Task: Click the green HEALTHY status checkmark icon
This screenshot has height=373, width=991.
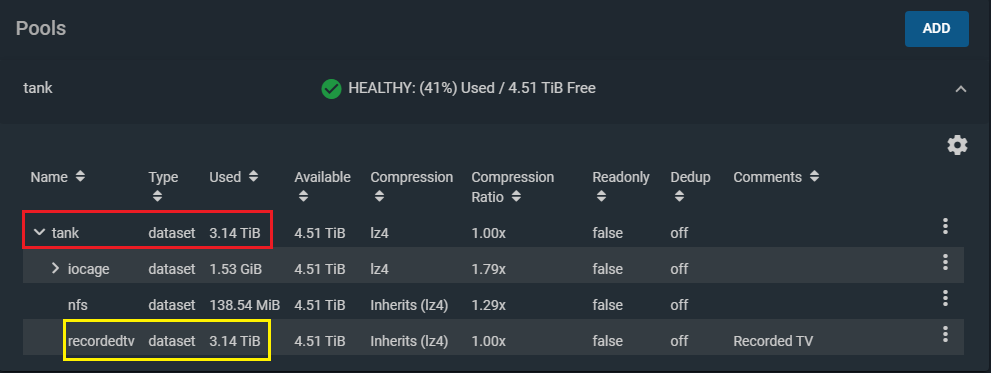Action: (x=331, y=89)
